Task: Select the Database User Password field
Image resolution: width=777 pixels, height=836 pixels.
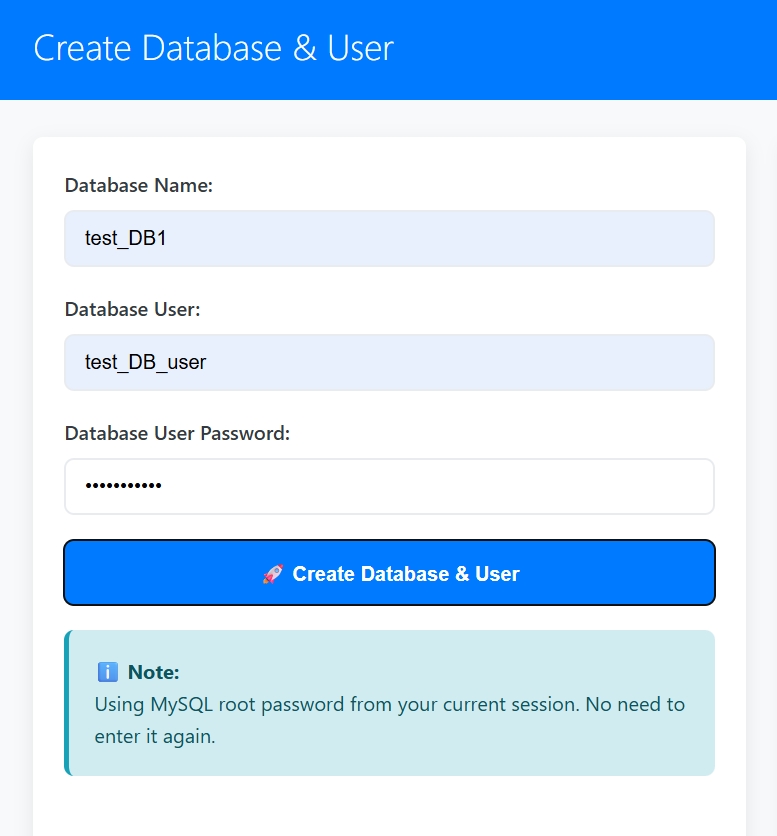Action: (389, 486)
